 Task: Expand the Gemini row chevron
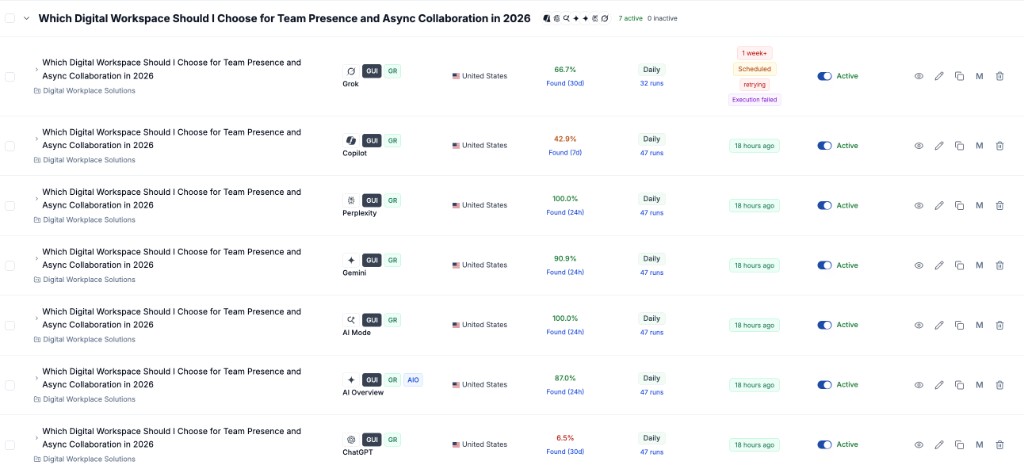pos(37,257)
